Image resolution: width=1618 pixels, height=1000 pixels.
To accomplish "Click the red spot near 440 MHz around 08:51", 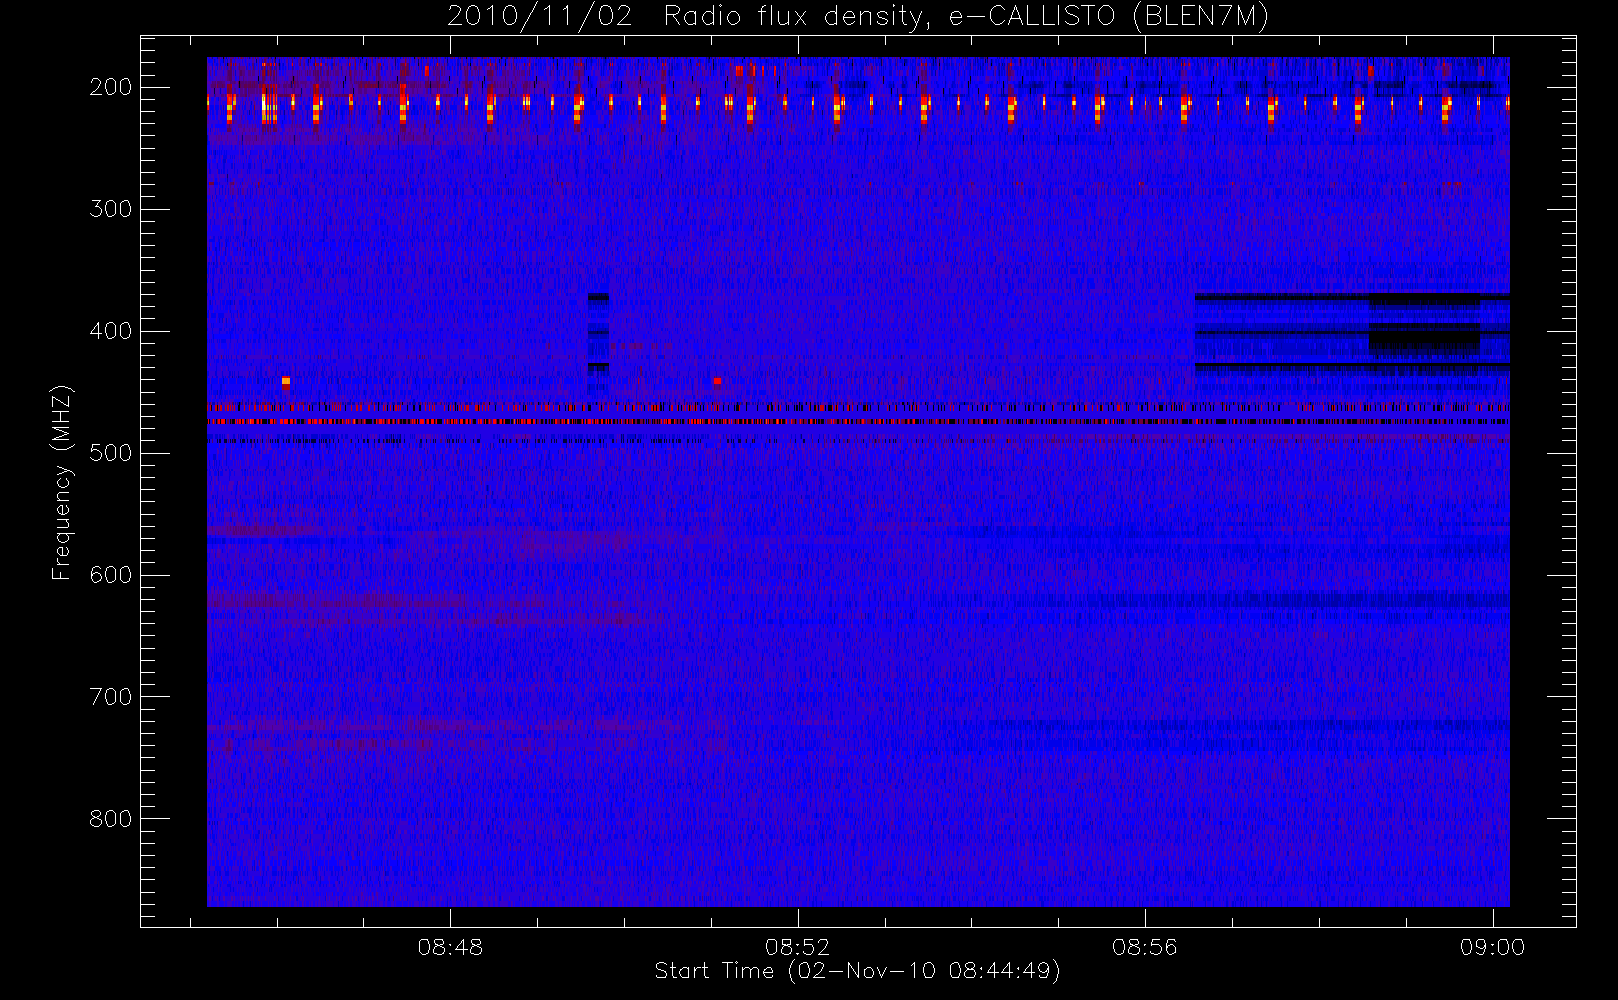I will click(x=717, y=380).
